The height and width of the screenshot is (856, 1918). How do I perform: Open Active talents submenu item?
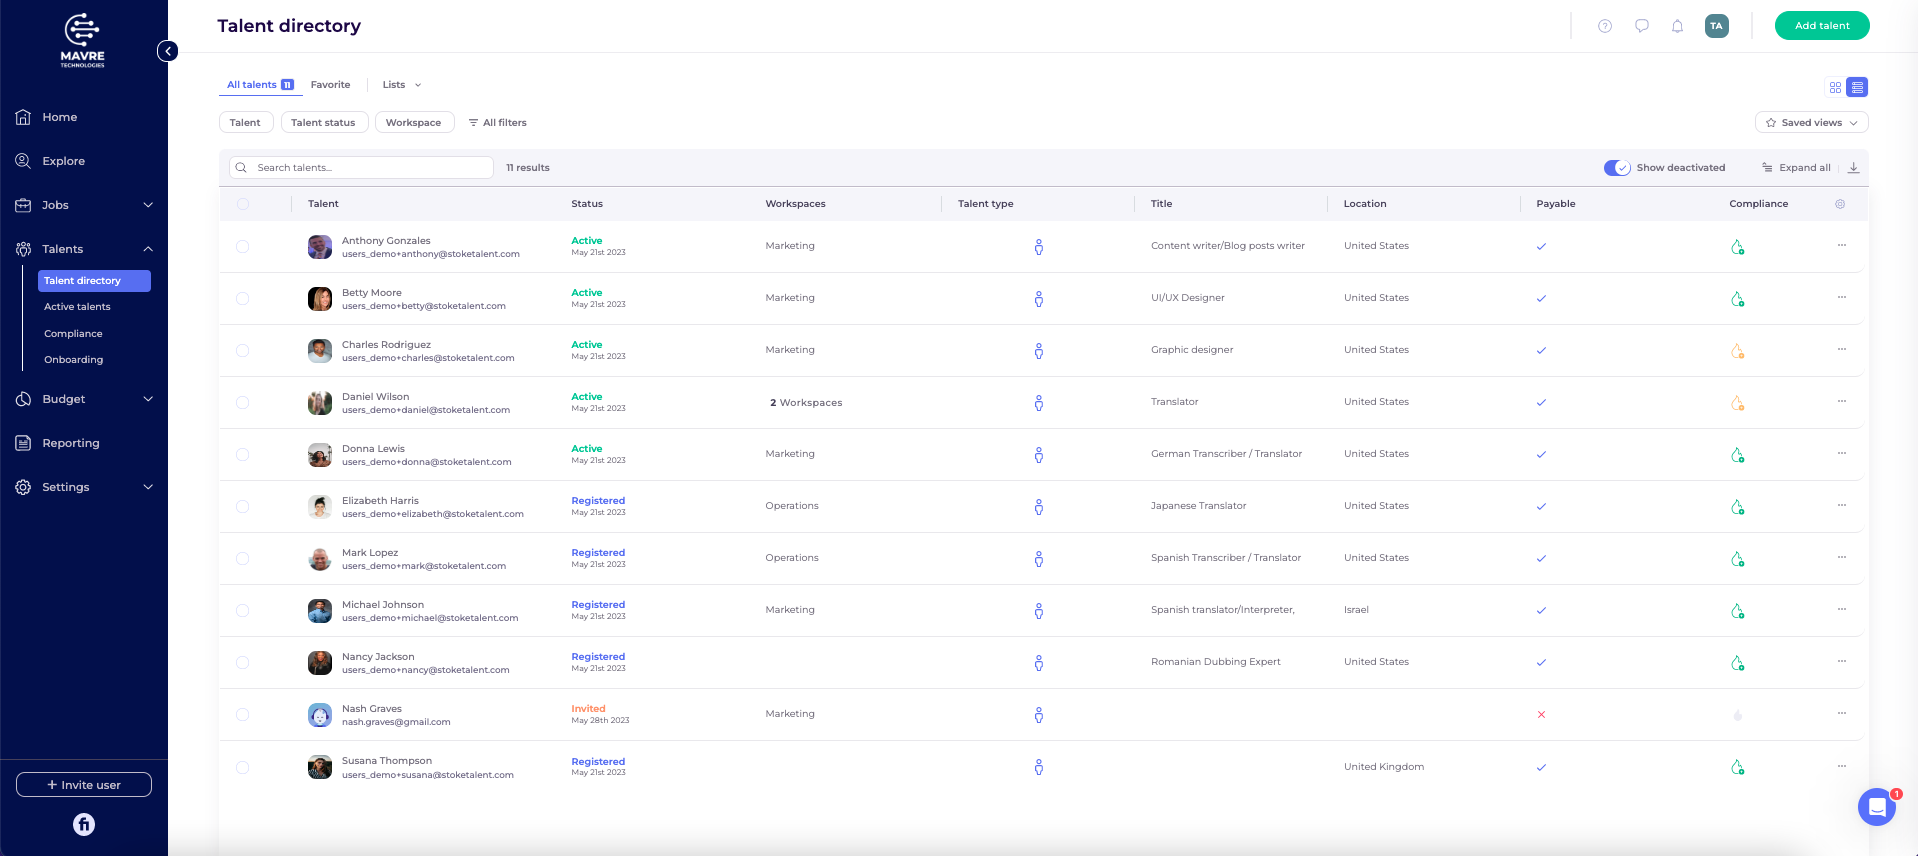pyautogui.click(x=77, y=307)
